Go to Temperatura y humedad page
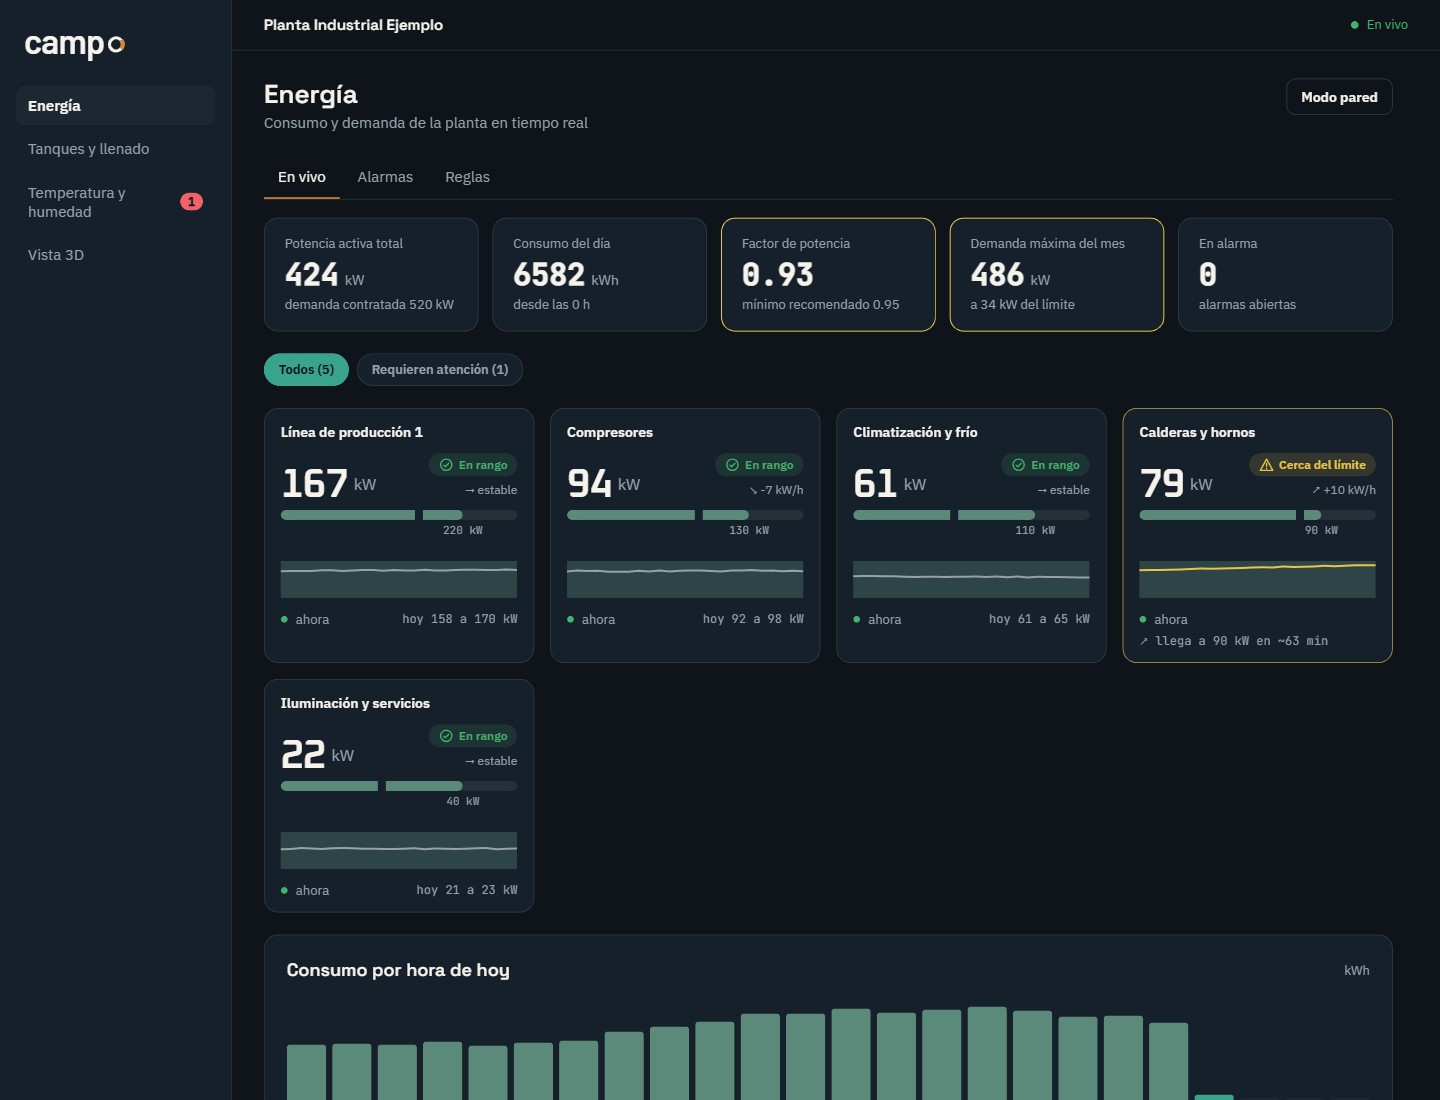The image size is (1440, 1100). pos(115,202)
